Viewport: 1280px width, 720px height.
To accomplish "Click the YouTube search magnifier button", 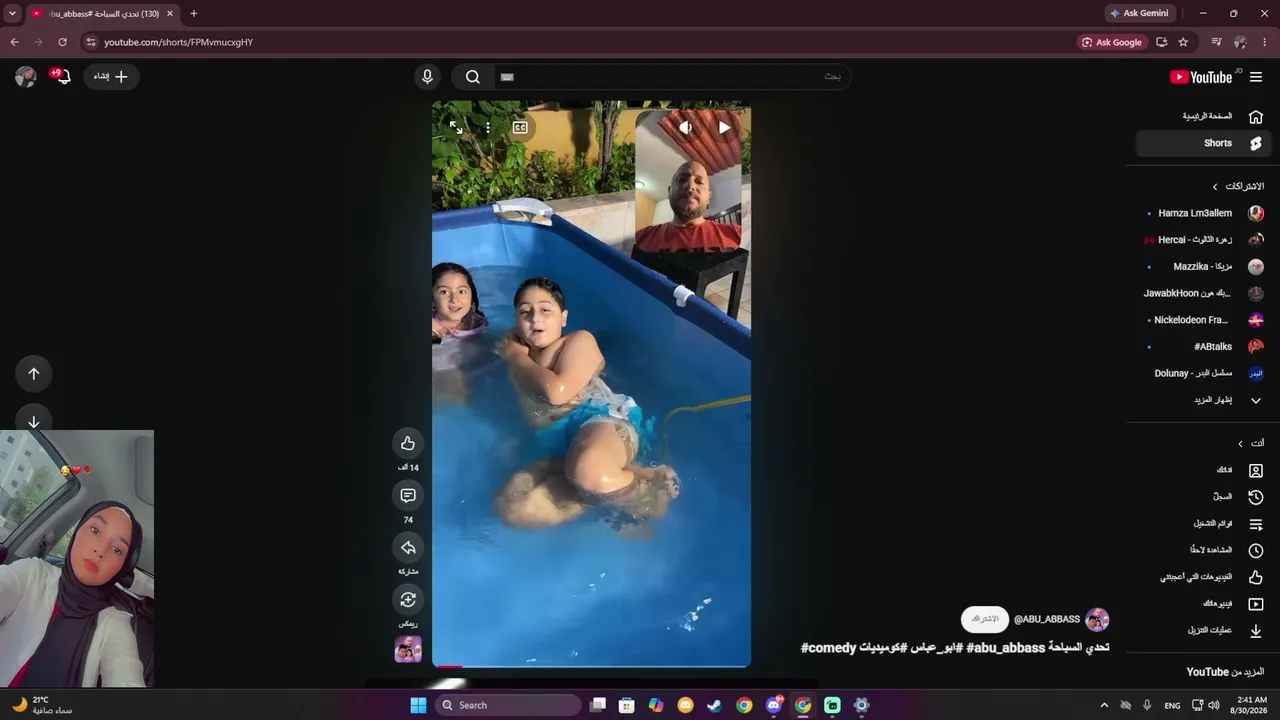I will (x=473, y=77).
